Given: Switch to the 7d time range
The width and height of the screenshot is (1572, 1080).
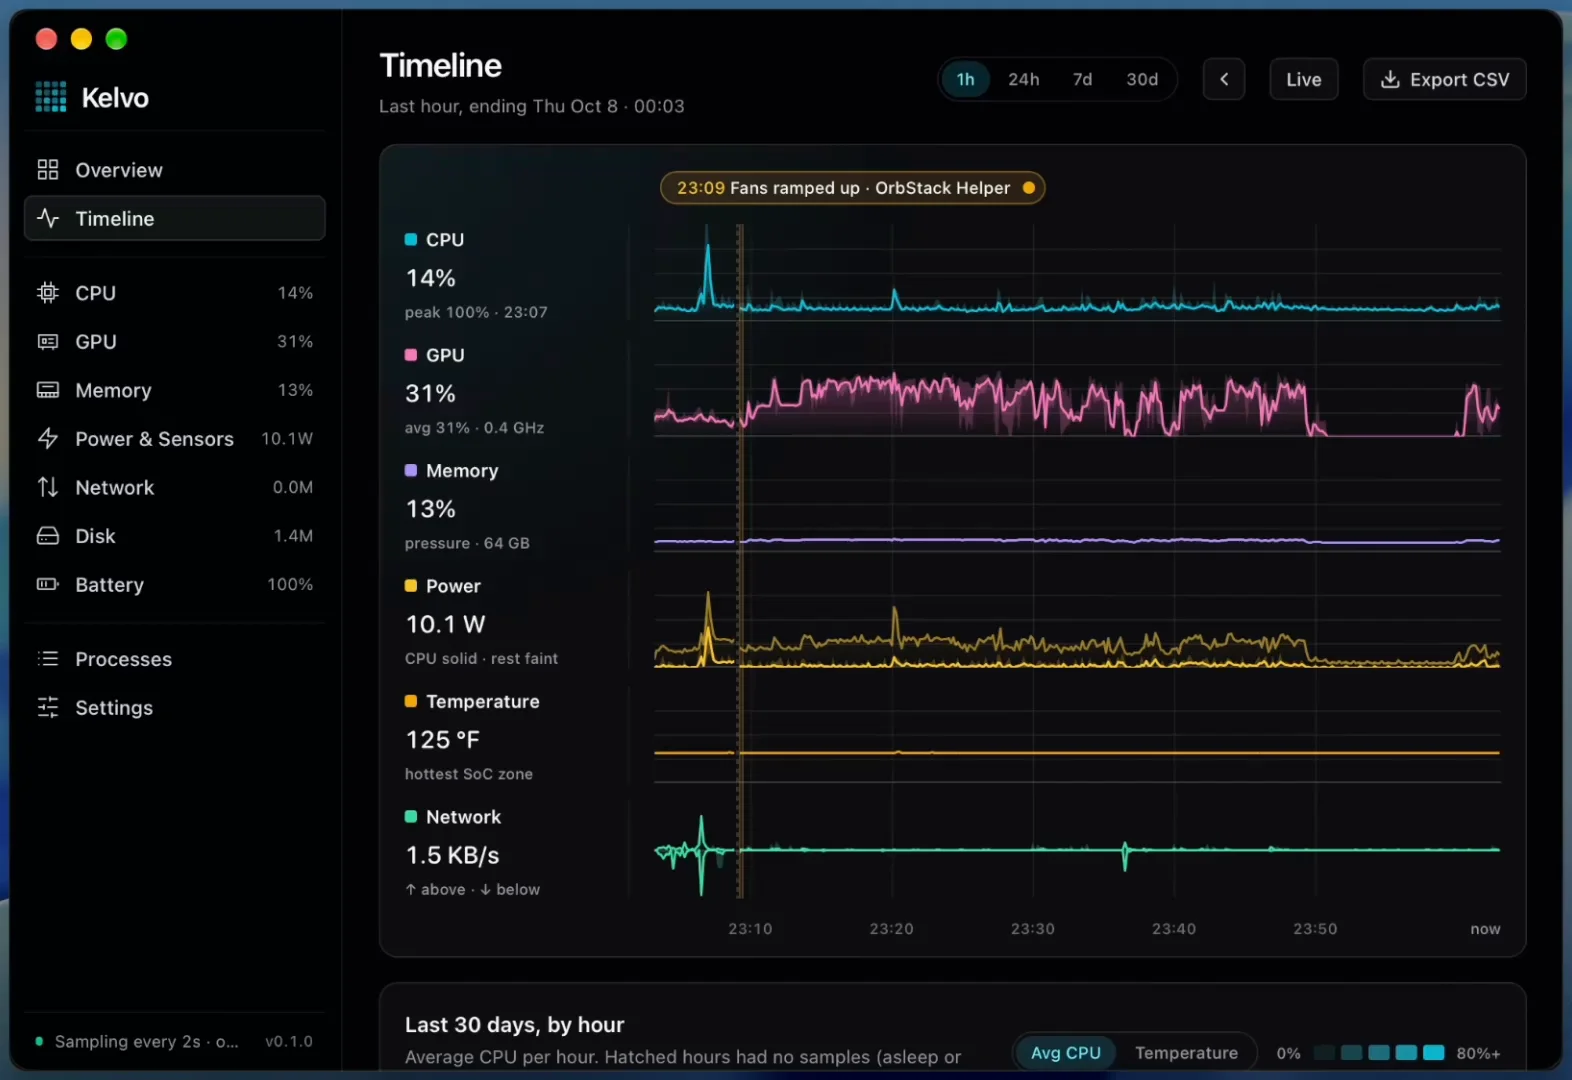Looking at the screenshot, I should (x=1082, y=80).
